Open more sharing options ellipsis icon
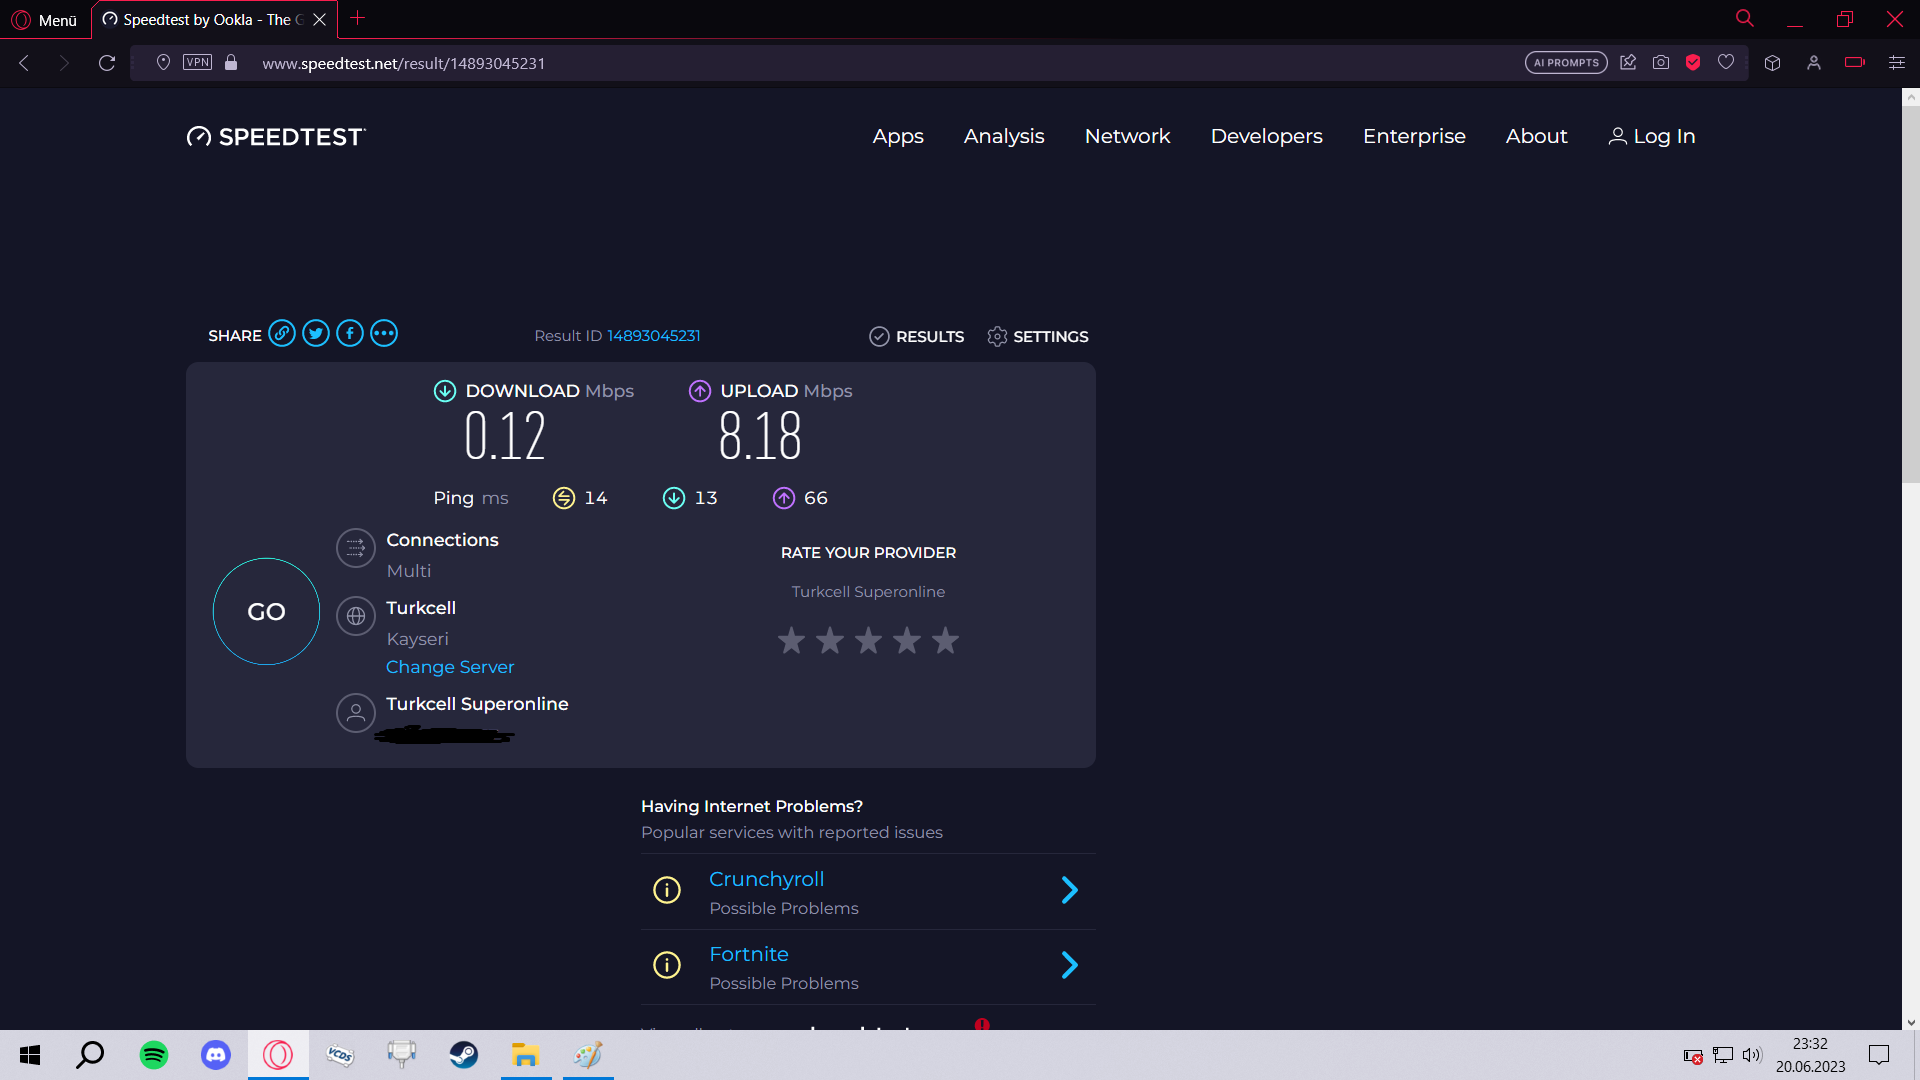The height and width of the screenshot is (1080, 1920). [x=384, y=334]
